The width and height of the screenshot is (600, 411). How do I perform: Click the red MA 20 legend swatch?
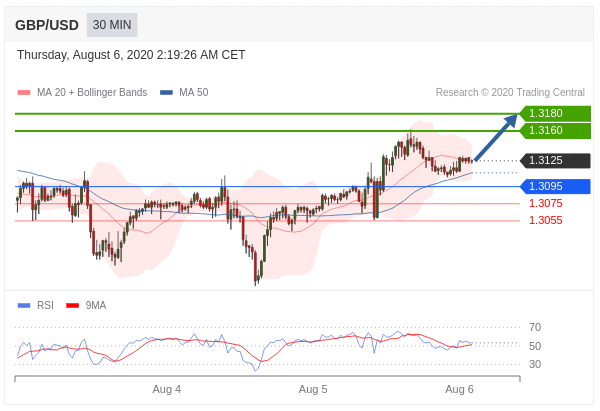pos(24,92)
